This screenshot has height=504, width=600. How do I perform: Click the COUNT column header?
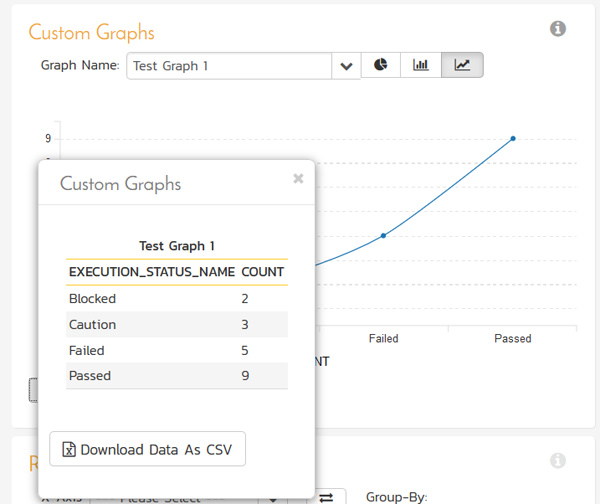coord(263,272)
